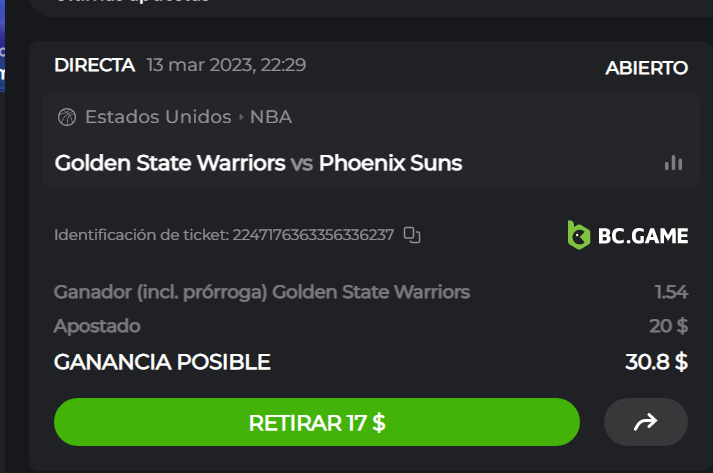The height and width of the screenshot is (473, 713).
Task: Click the chevron between Estados Unidos and NBA
Action: point(241,117)
